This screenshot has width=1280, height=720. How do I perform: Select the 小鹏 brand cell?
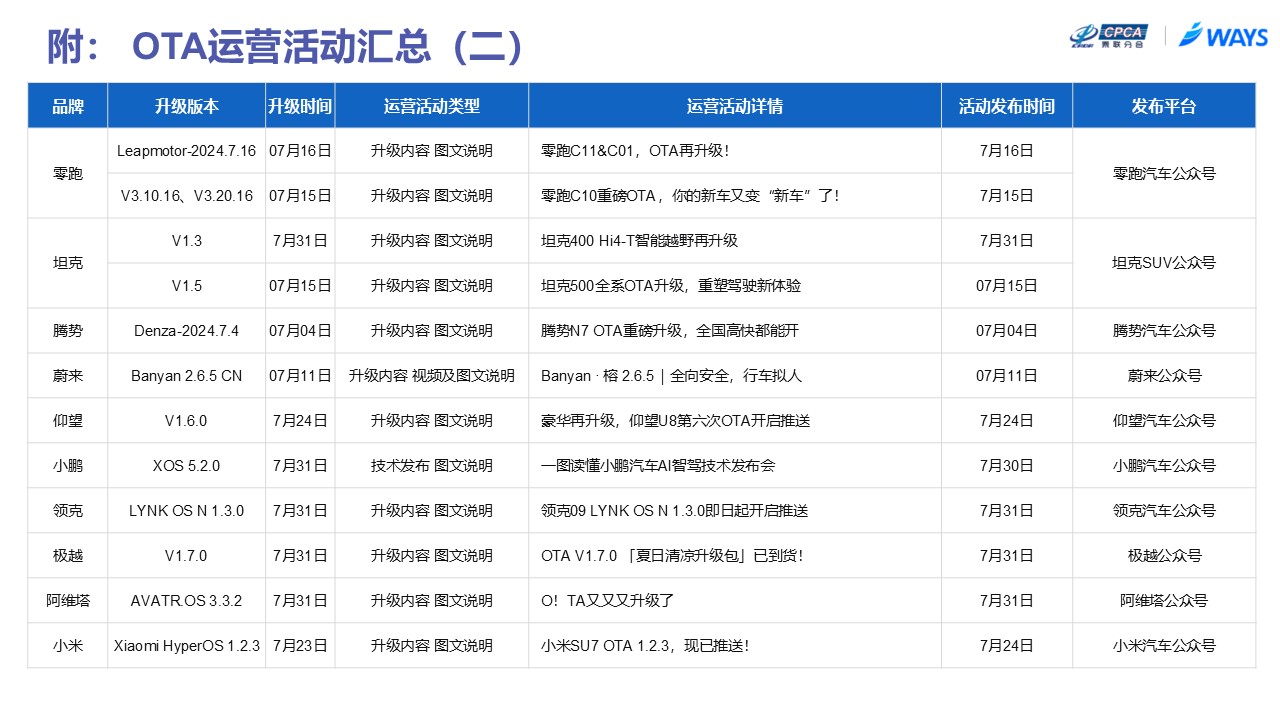pos(68,465)
